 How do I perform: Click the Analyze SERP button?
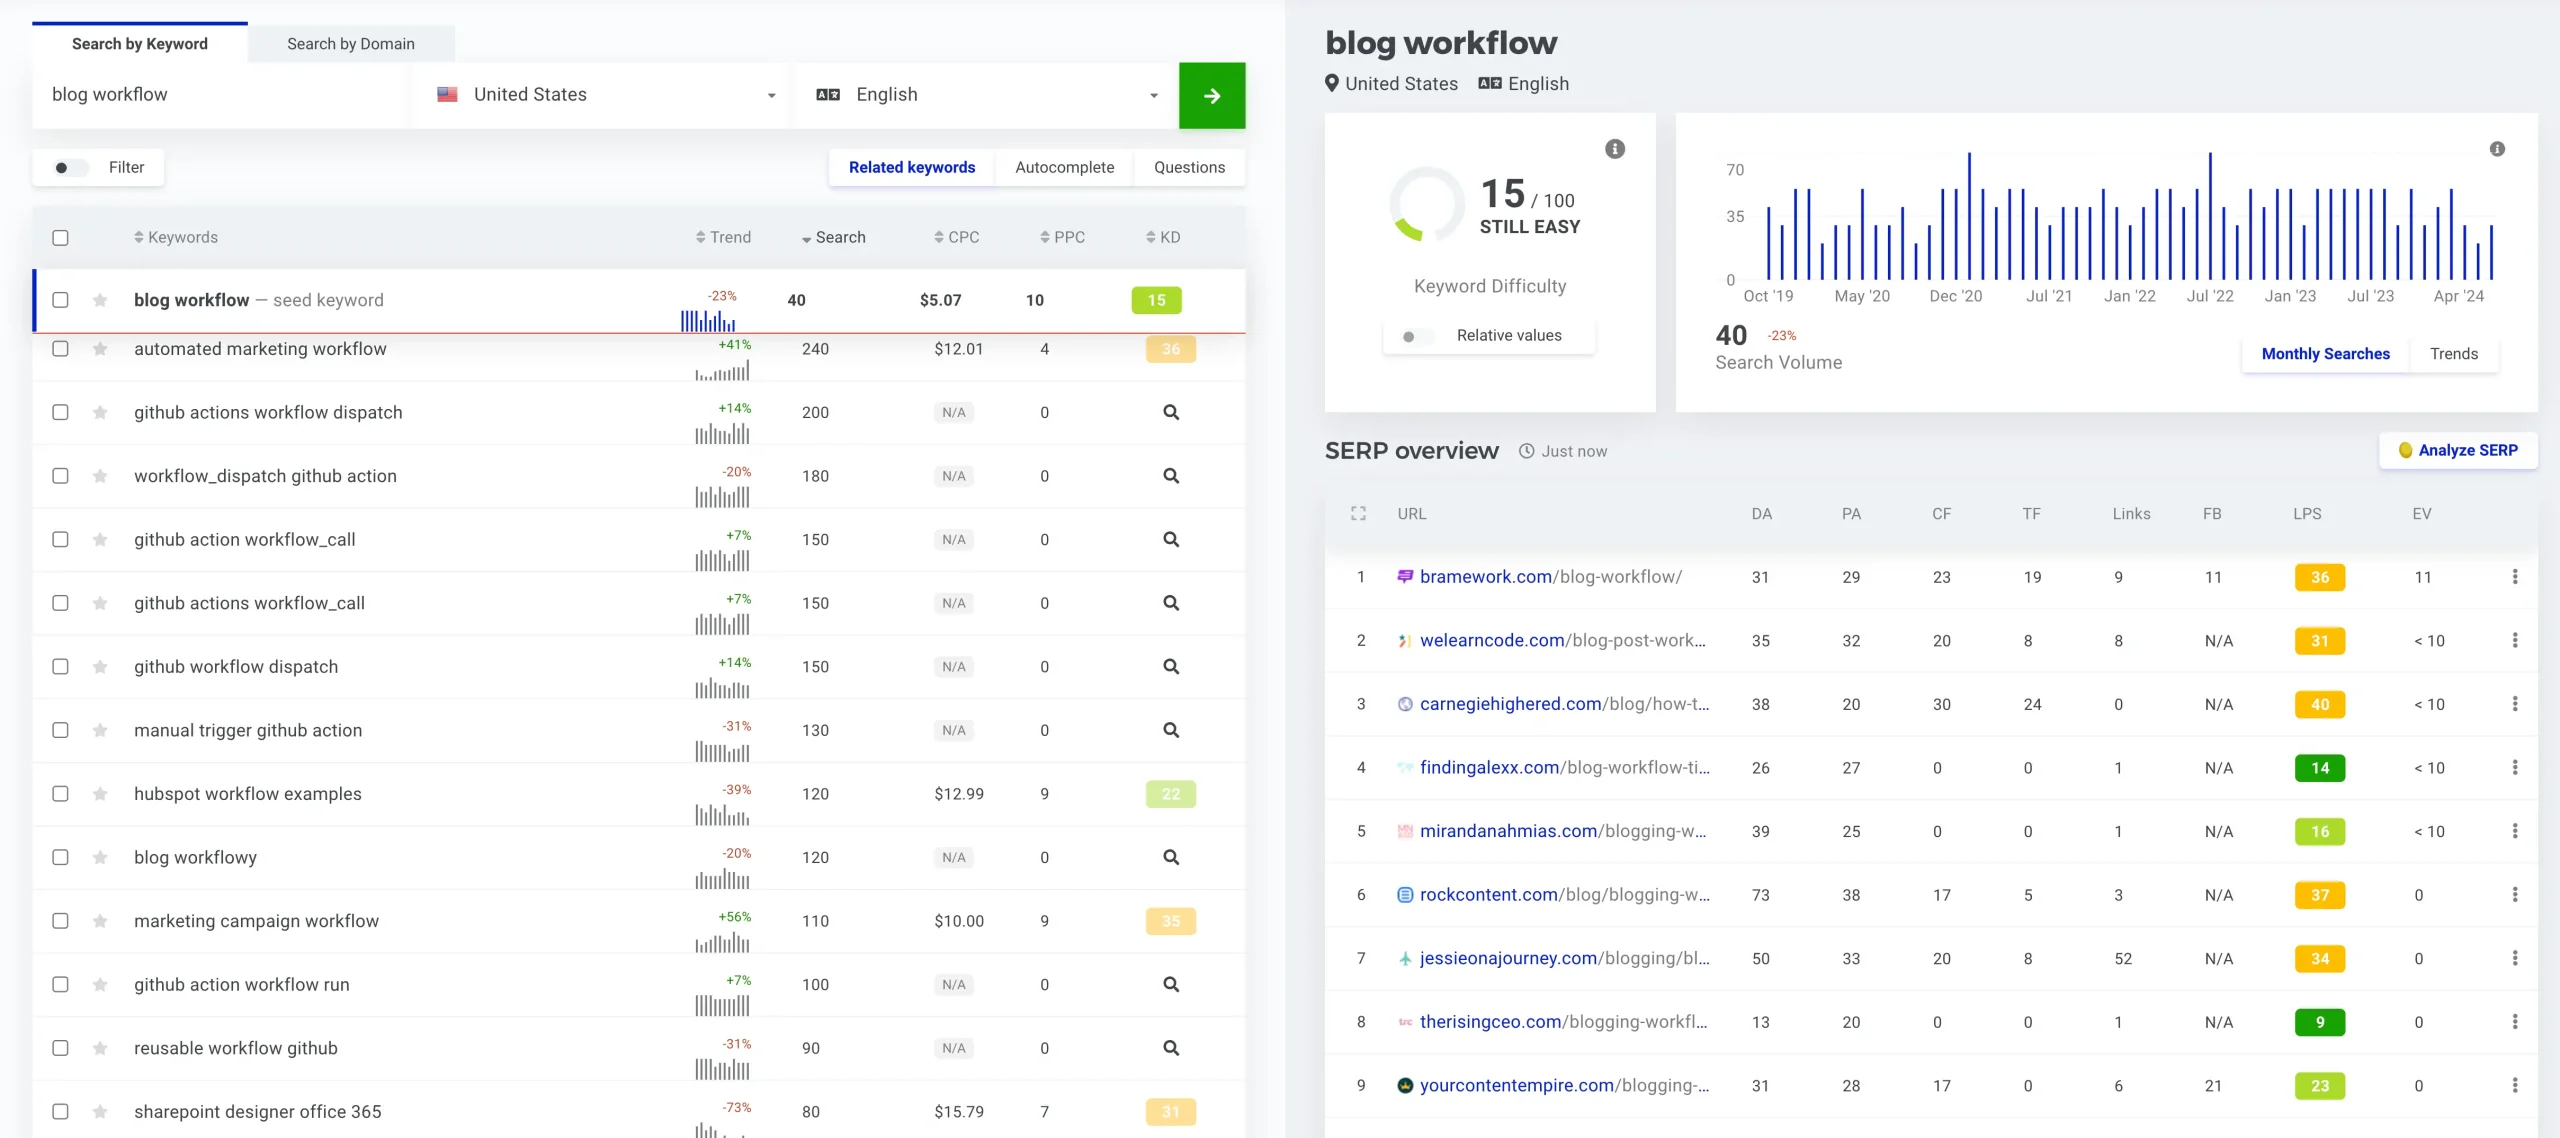coord(2459,450)
